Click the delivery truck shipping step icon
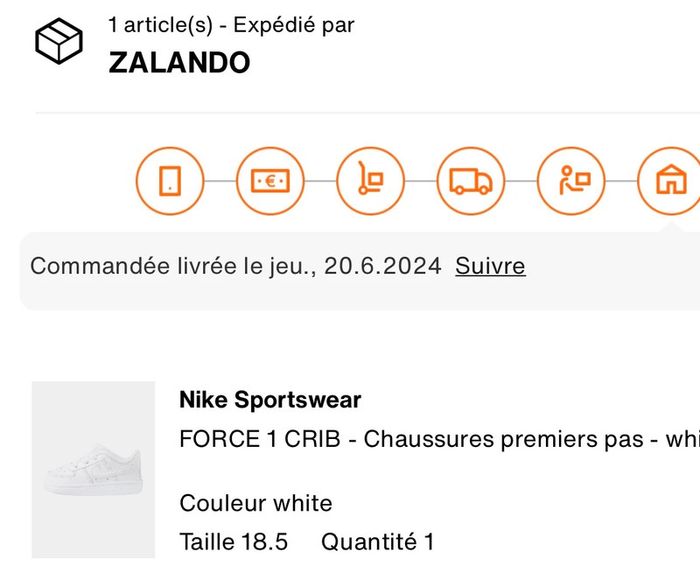The image size is (700, 564). [x=471, y=181]
